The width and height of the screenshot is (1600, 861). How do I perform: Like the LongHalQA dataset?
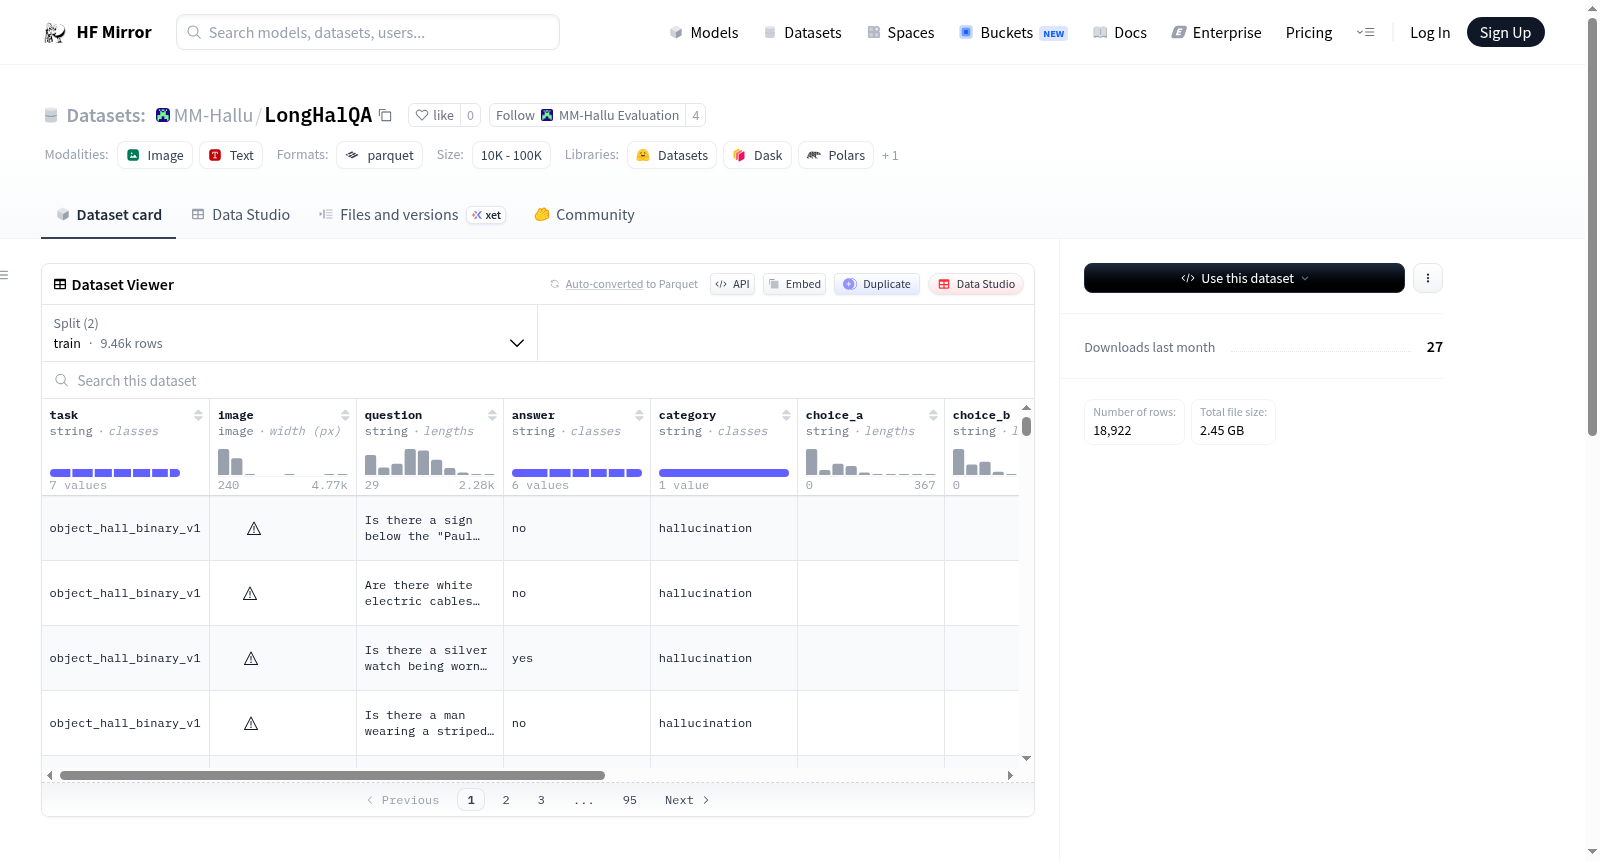click(x=435, y=115)
